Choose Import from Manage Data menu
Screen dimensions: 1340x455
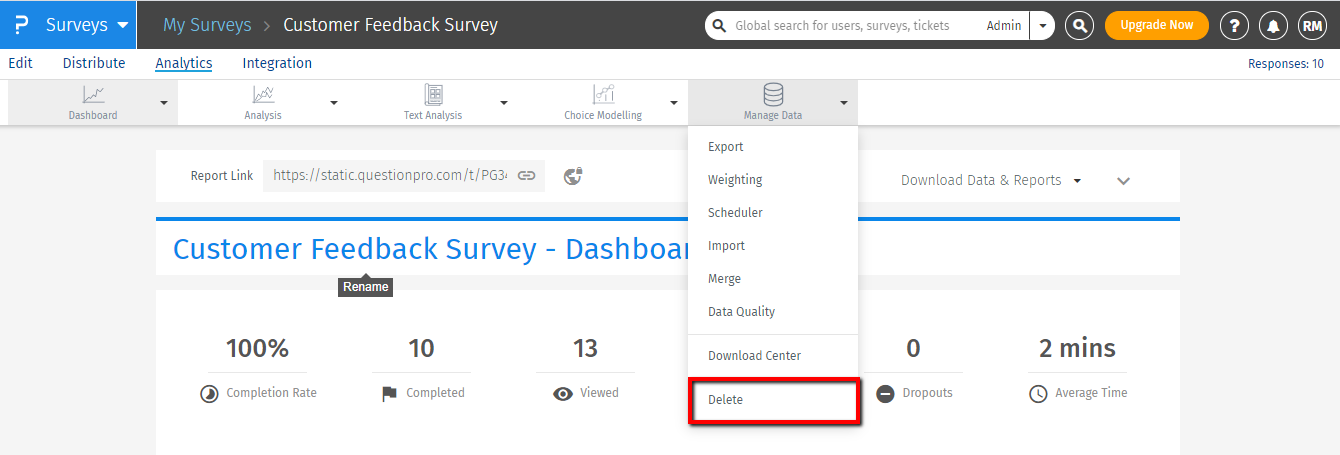(773, 246)
